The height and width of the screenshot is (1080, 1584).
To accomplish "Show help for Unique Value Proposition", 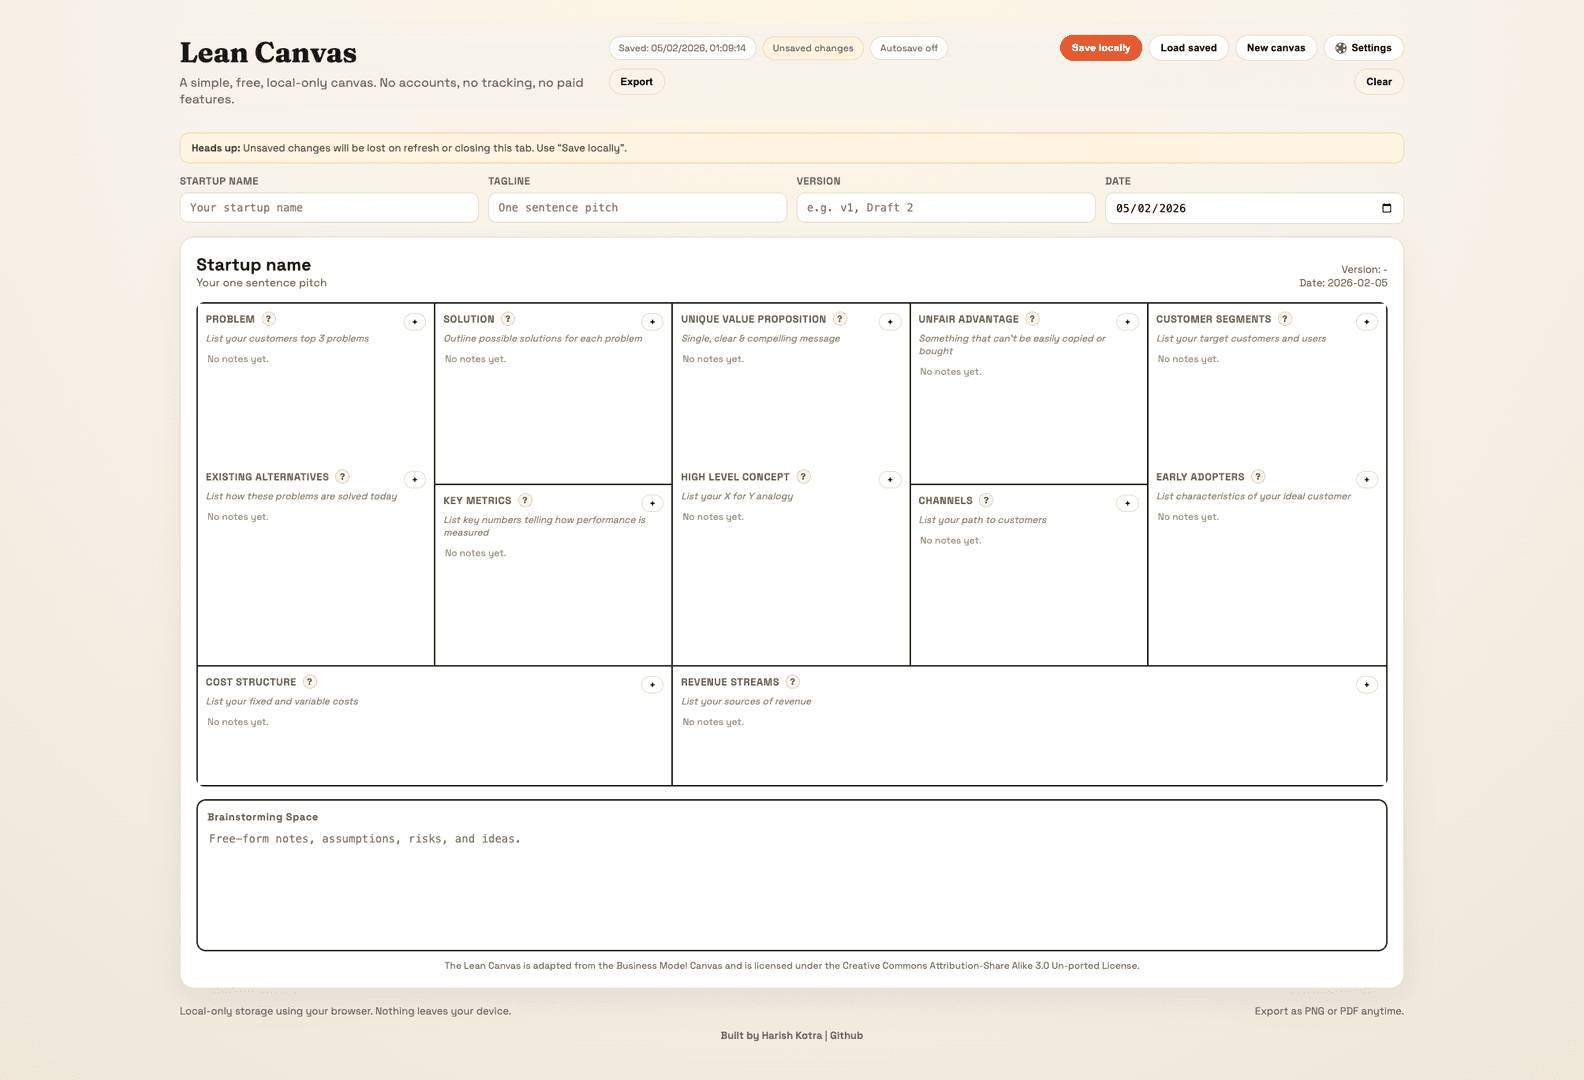I will coord(840,319).
